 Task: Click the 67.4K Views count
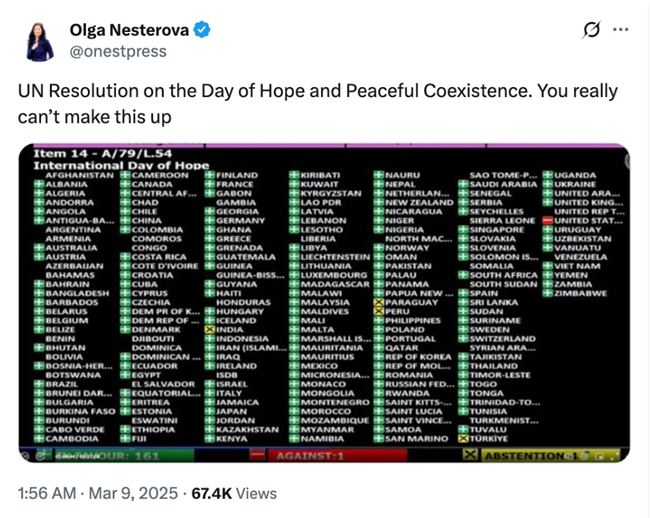click(234, 493)
